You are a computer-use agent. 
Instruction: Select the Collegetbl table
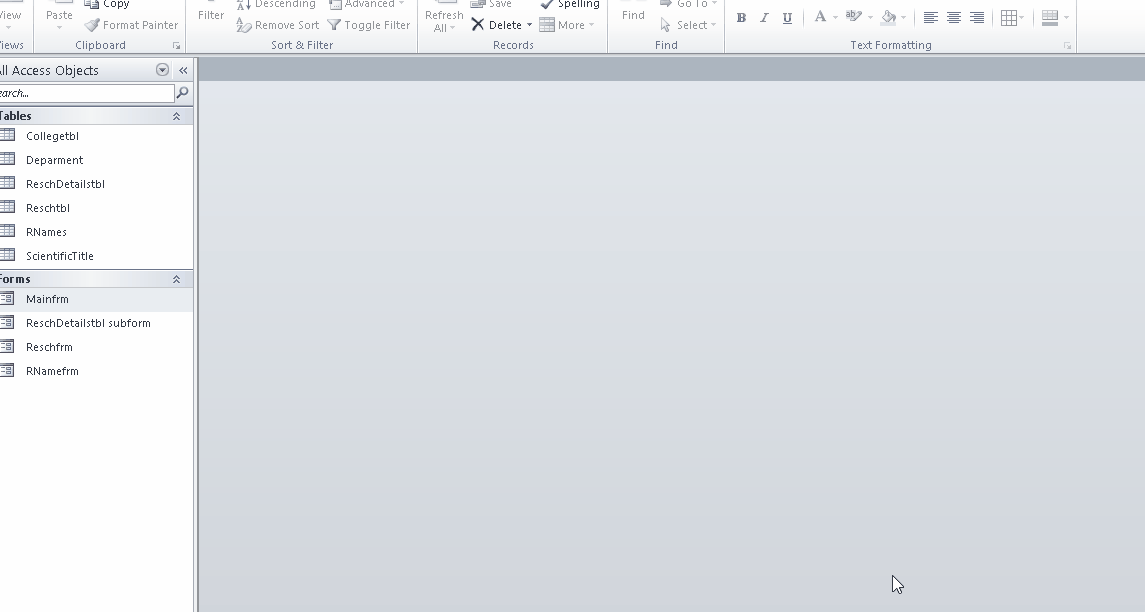(x=52, y=136)
